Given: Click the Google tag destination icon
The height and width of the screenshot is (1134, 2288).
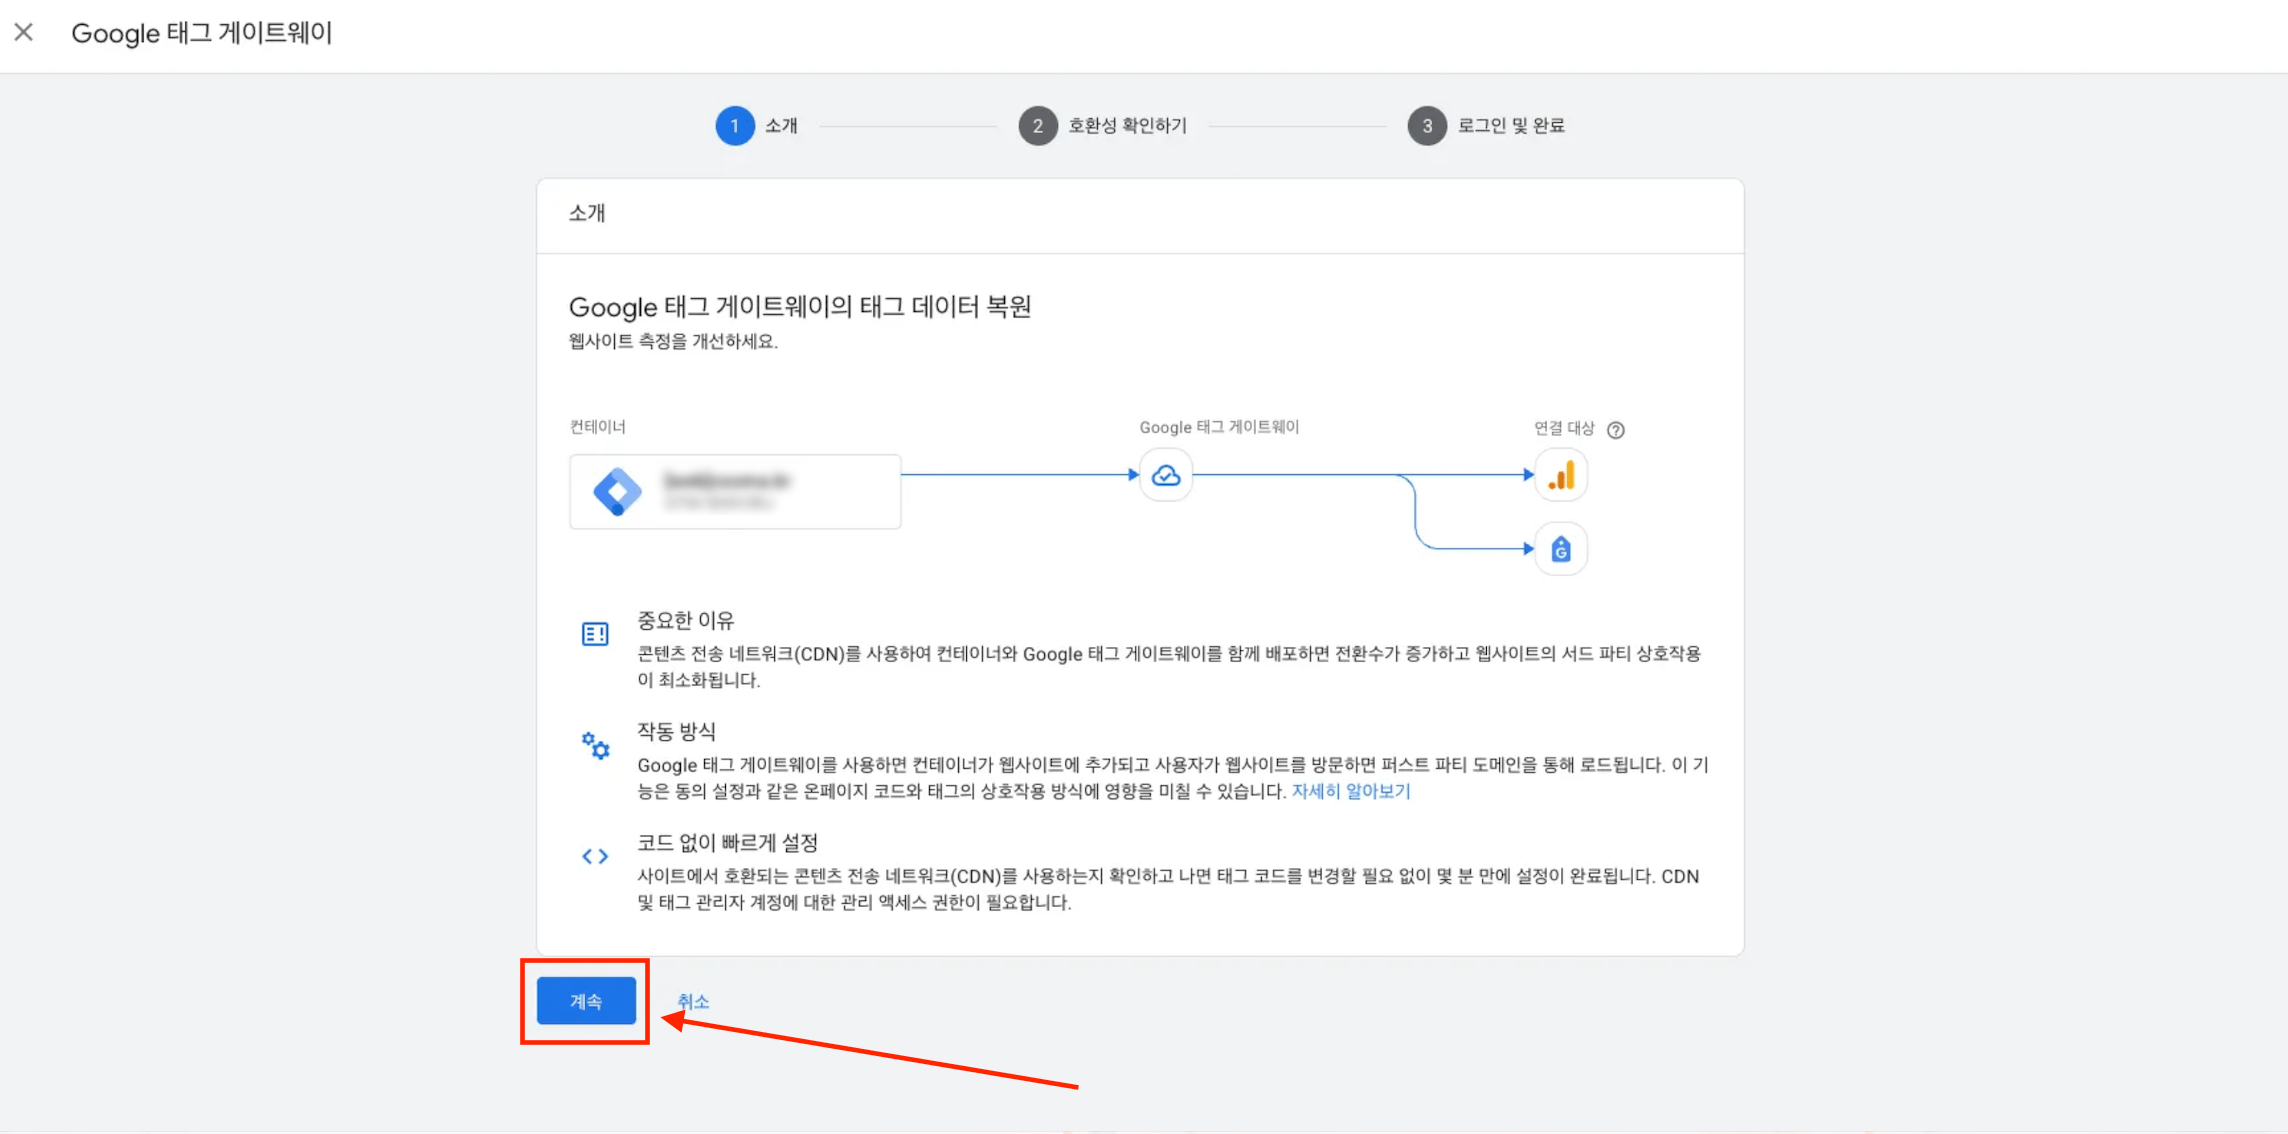Looking at the screenshot, I should pyautogui.click(x=1561, y=549).
